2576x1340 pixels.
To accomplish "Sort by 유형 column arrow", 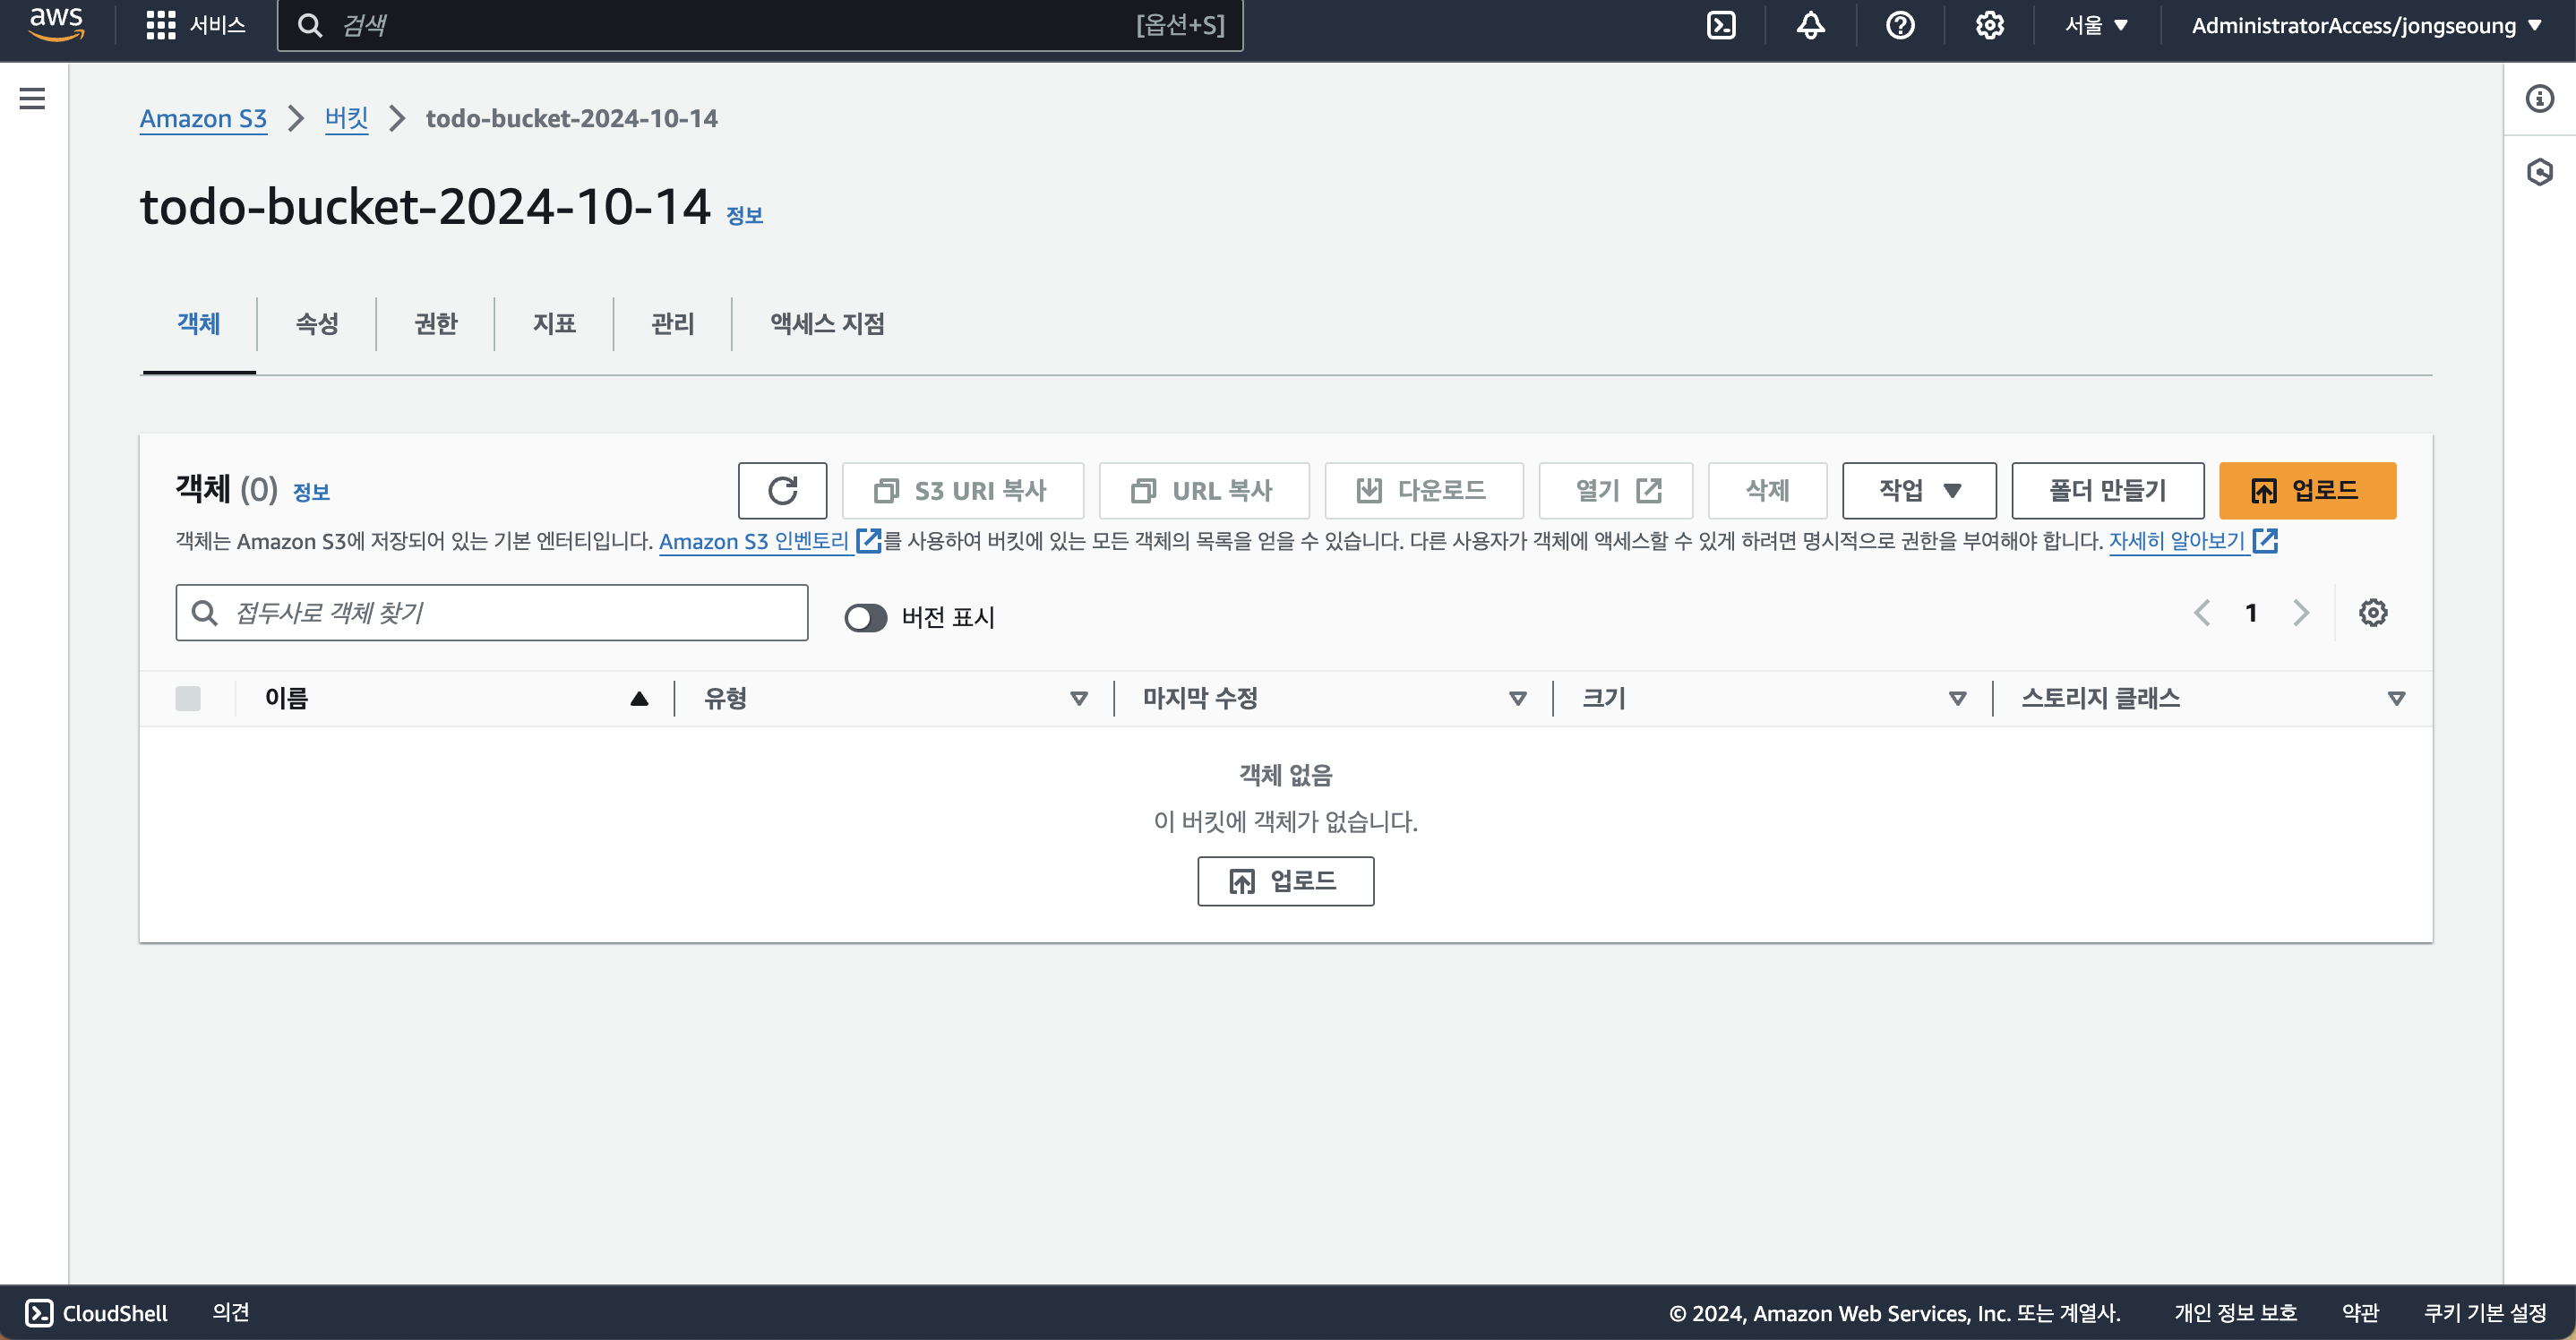I will coord(1078,698).
